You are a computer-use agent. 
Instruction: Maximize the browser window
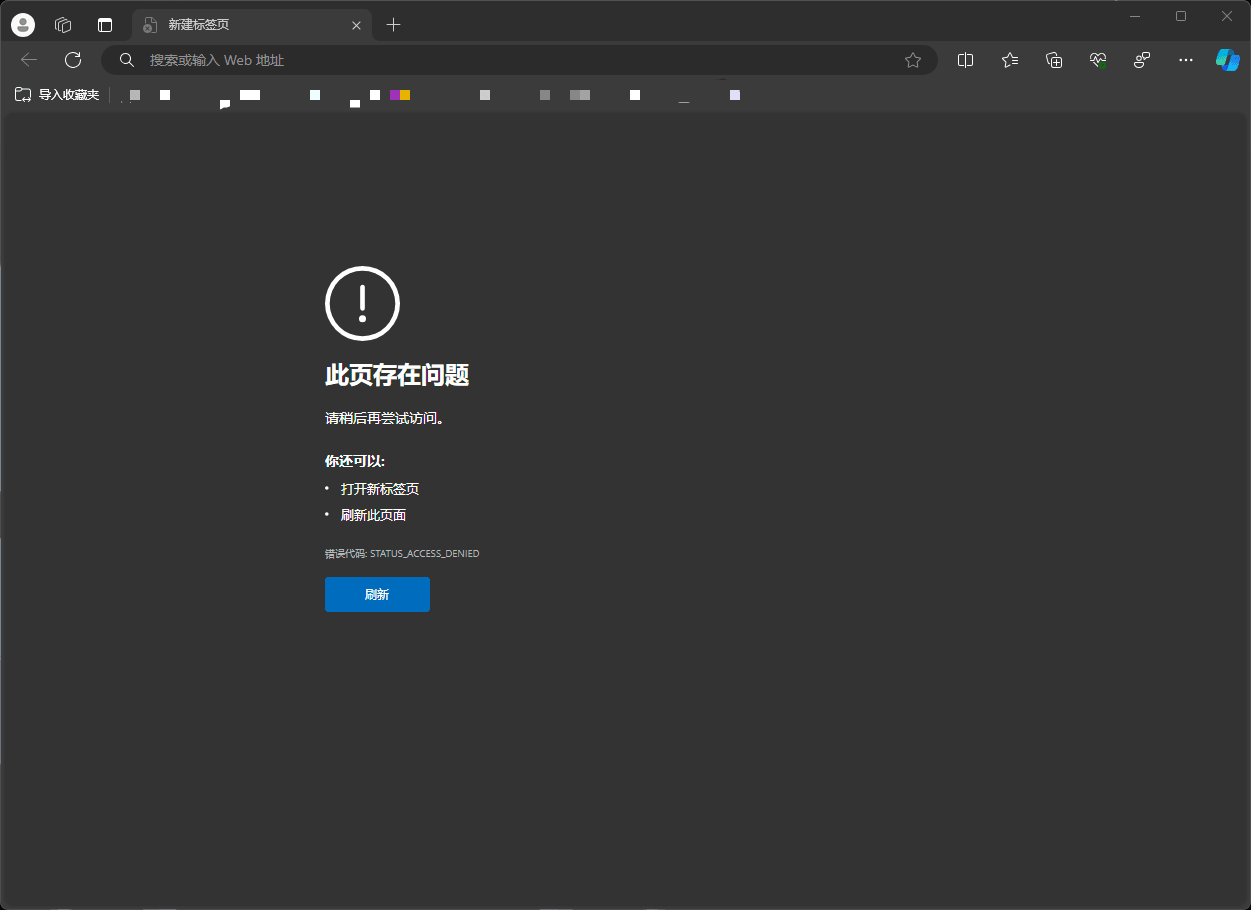pos(1181,16)
